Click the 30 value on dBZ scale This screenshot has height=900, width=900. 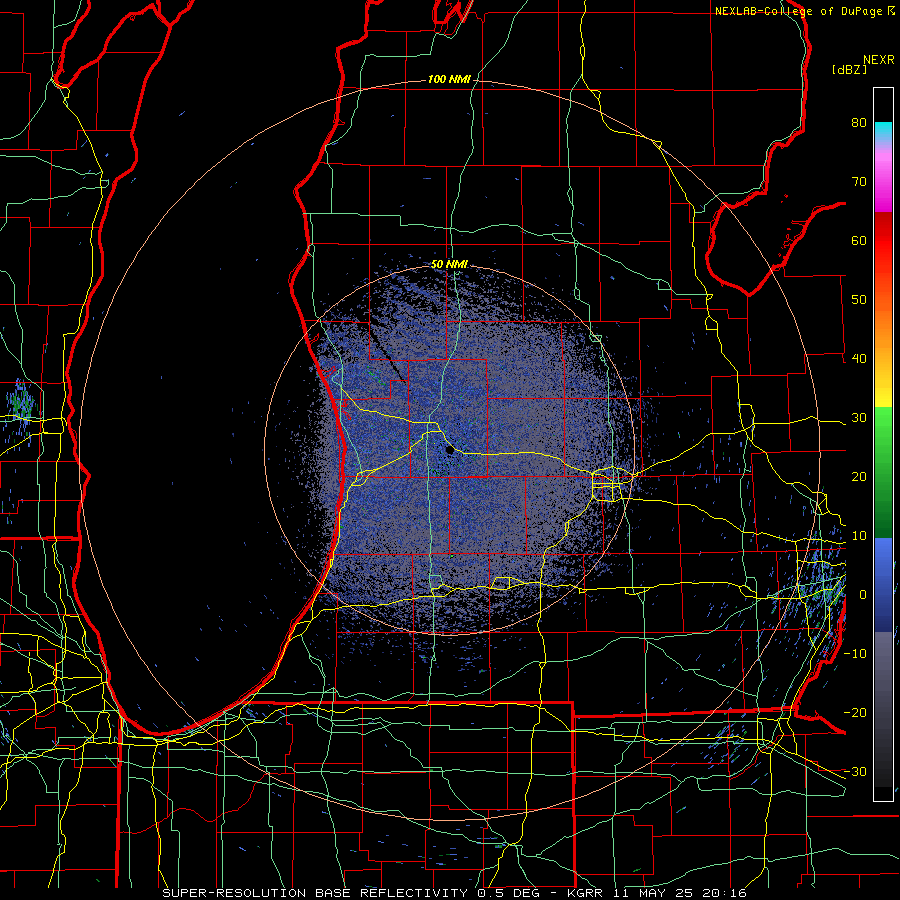pos(859,417)
